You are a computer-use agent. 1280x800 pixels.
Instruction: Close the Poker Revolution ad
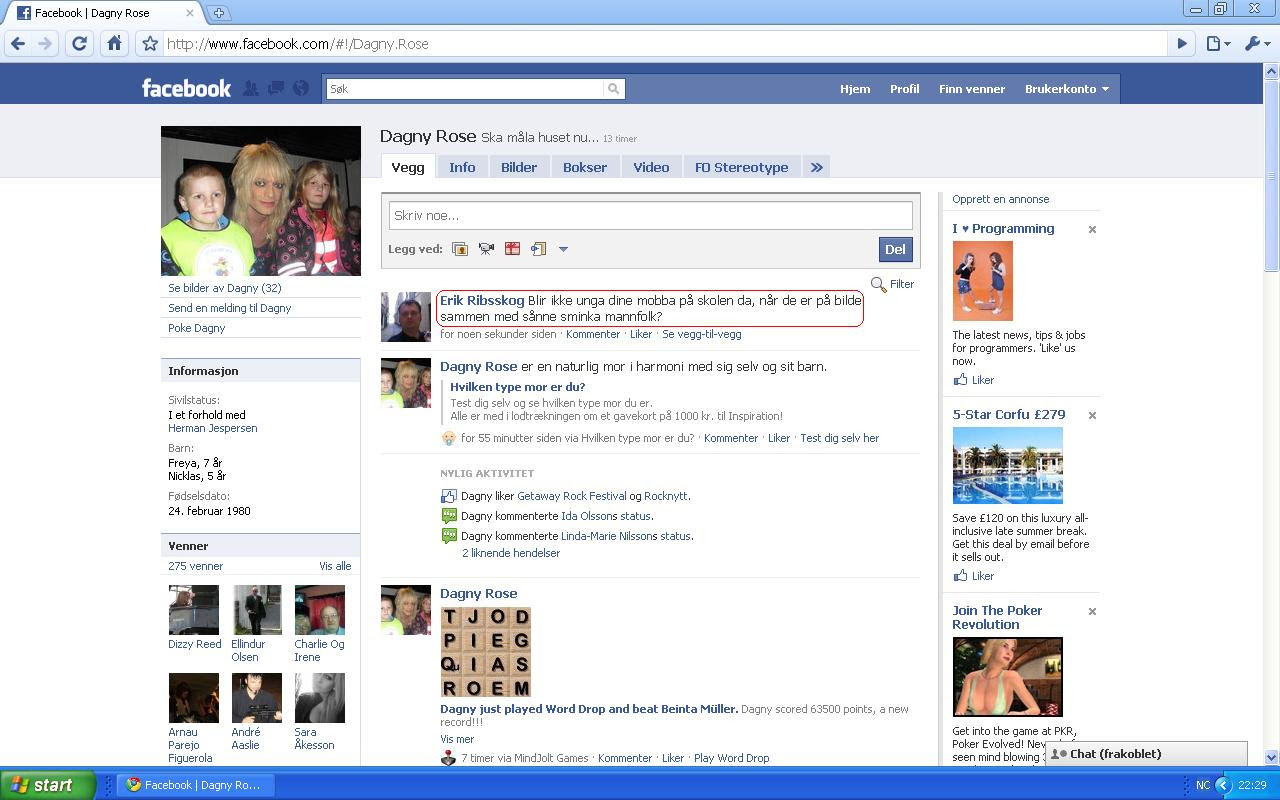pyautogui.click(x=1092, y=612)
